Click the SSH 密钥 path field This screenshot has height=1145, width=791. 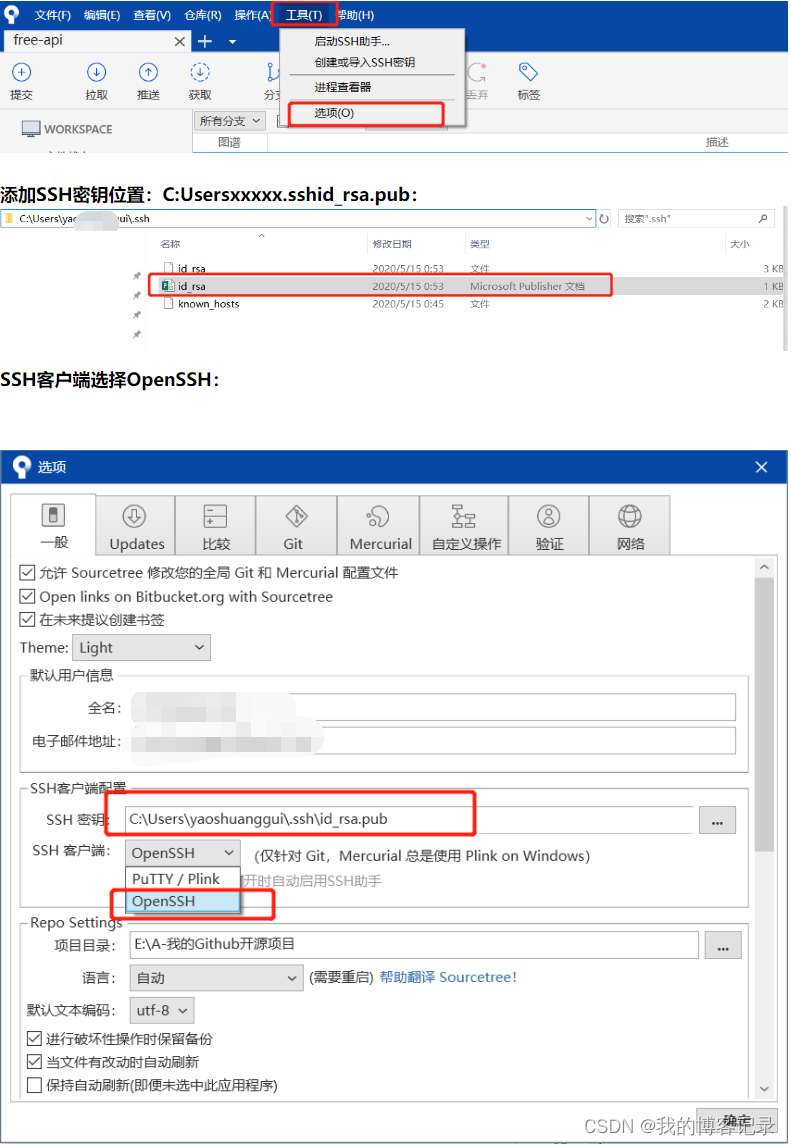coord(409,819)
